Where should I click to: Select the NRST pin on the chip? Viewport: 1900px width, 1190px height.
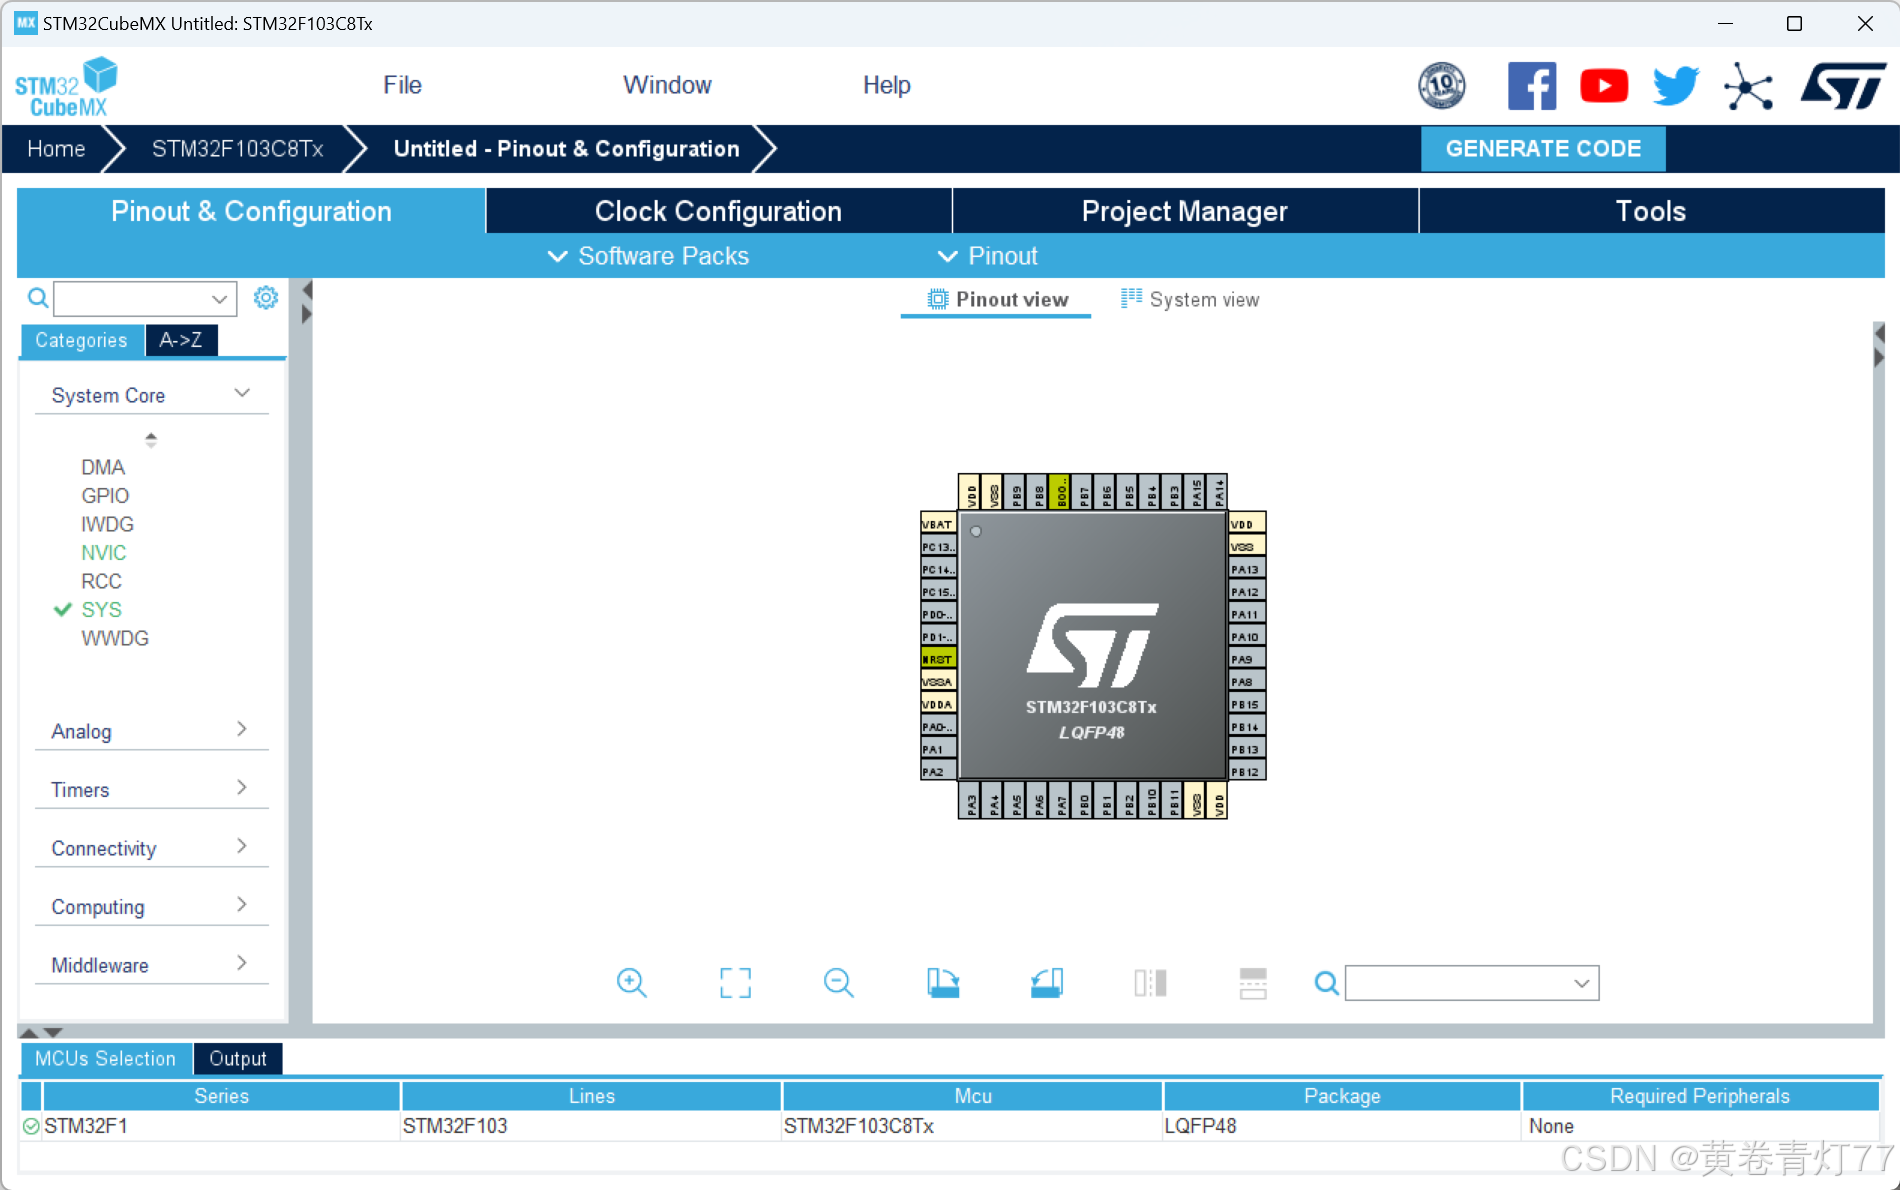coord(938,659)
